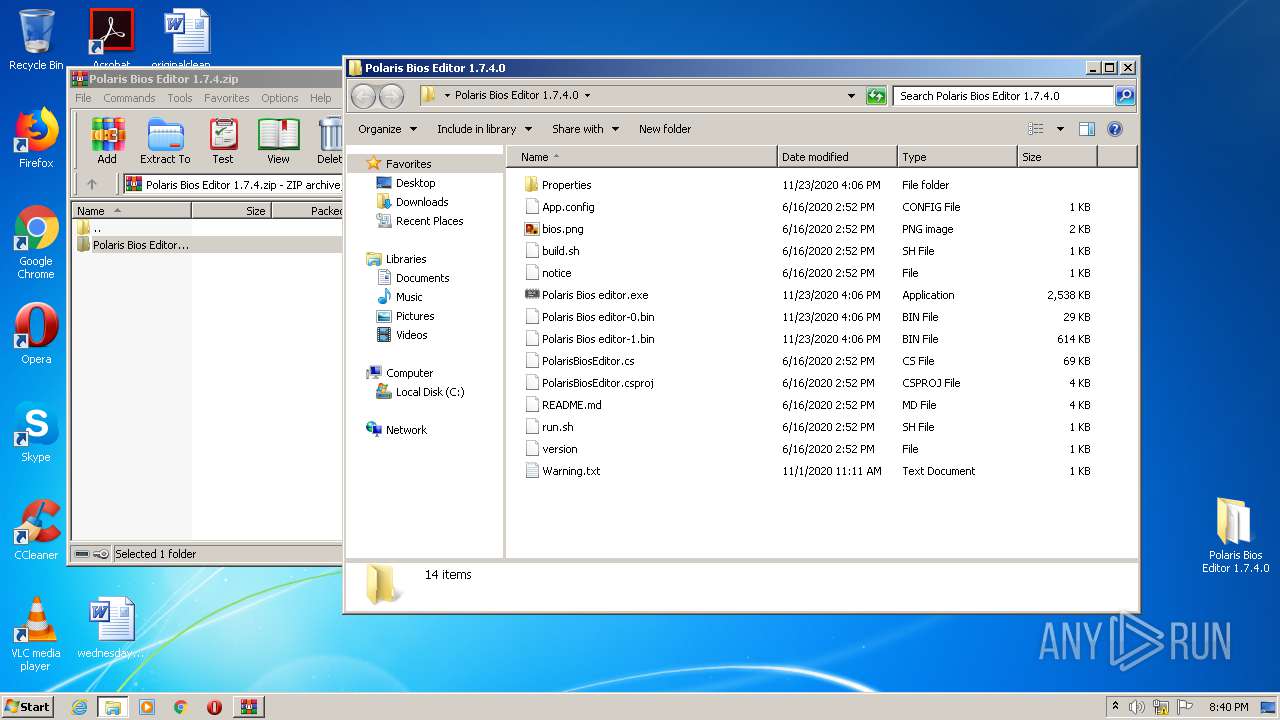The height and width of the screenshot is (720, 1280).
Task: Open WinRAR Favorites menu
Action: (x=227, y=98)
